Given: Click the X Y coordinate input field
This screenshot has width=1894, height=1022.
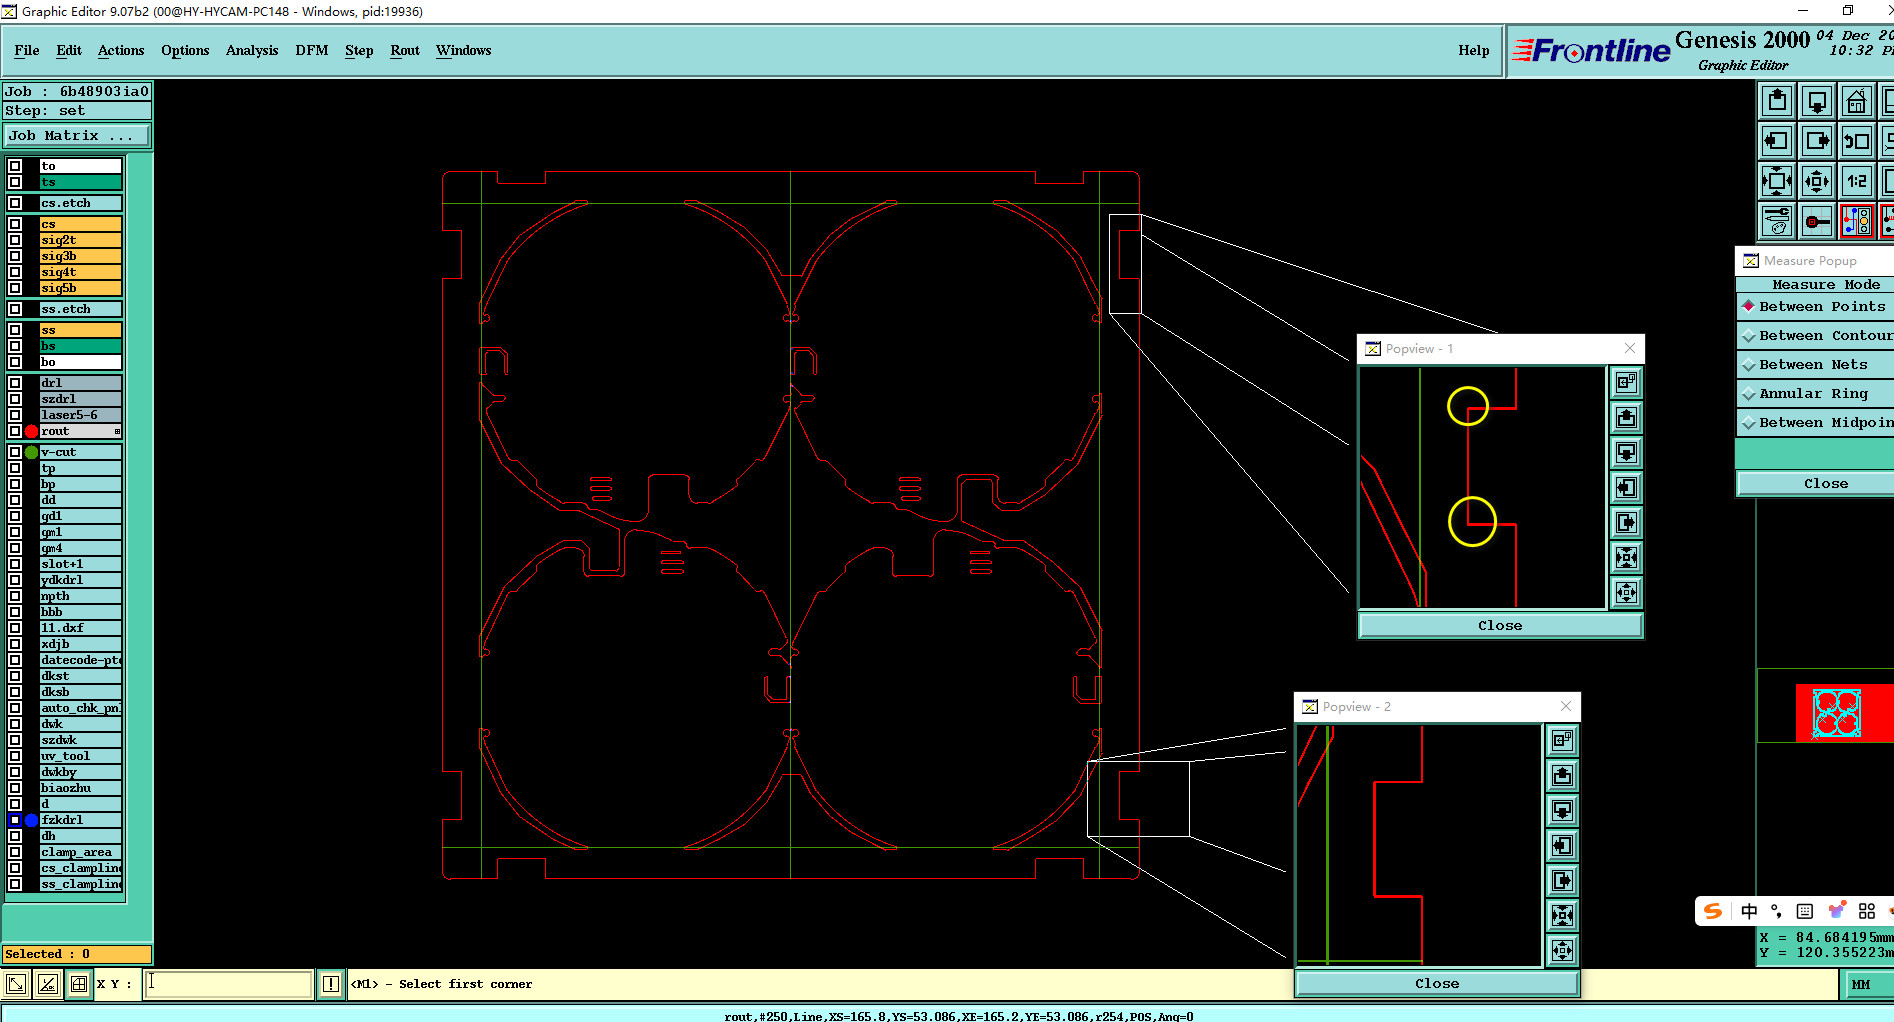Looking at the screenshot, I should (x=228, y=984).
